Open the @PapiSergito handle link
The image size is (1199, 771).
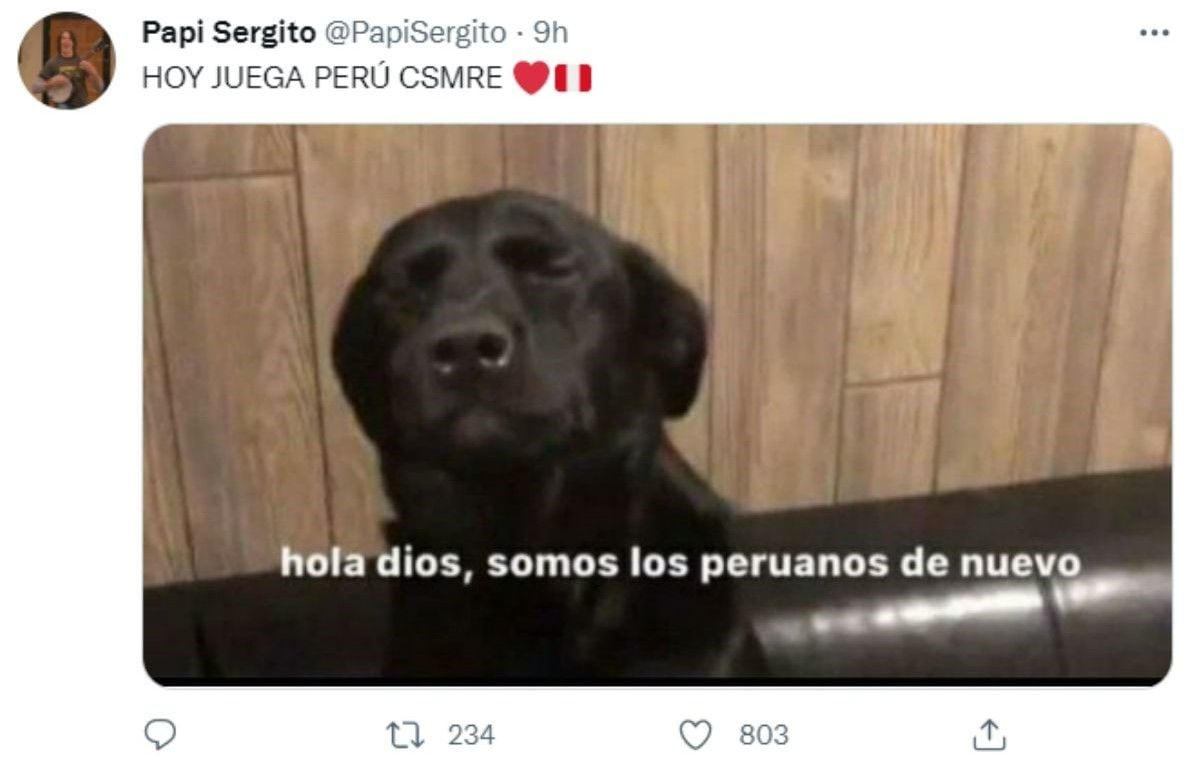pyautogui.click(x=415, y=33)
